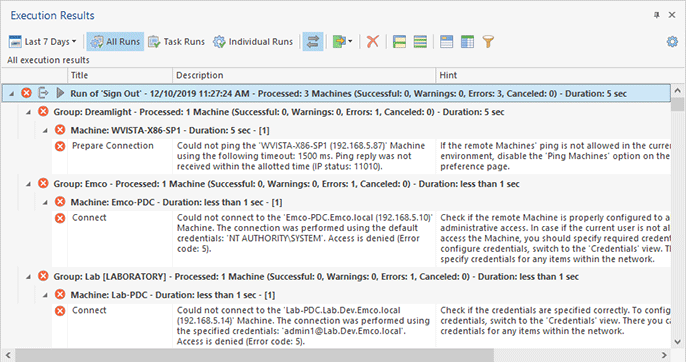Collapse the Group: Lab [LABORATORY] node
This screenshot has width=686, height=362.
coord(28,277)
